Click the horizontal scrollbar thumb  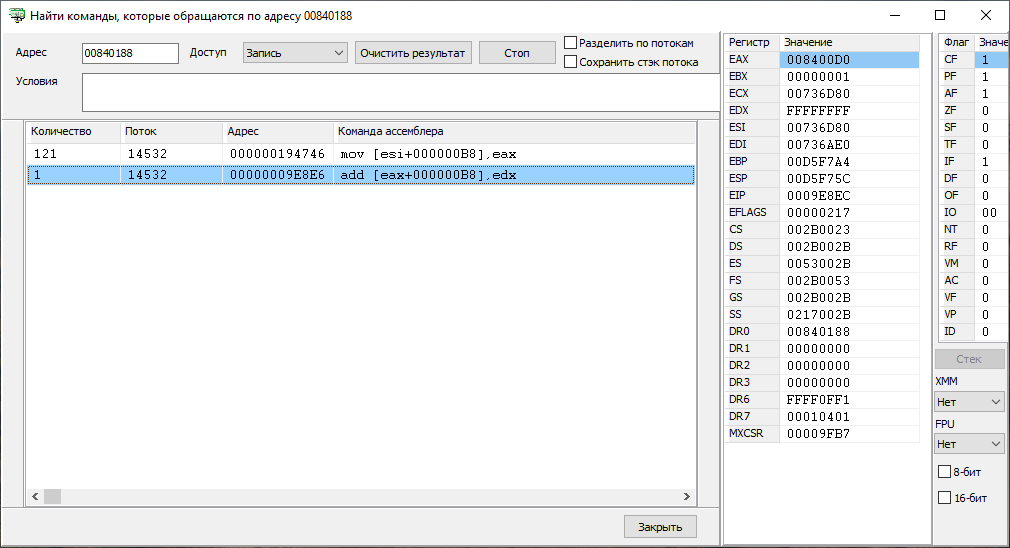(x=52, y=496)
